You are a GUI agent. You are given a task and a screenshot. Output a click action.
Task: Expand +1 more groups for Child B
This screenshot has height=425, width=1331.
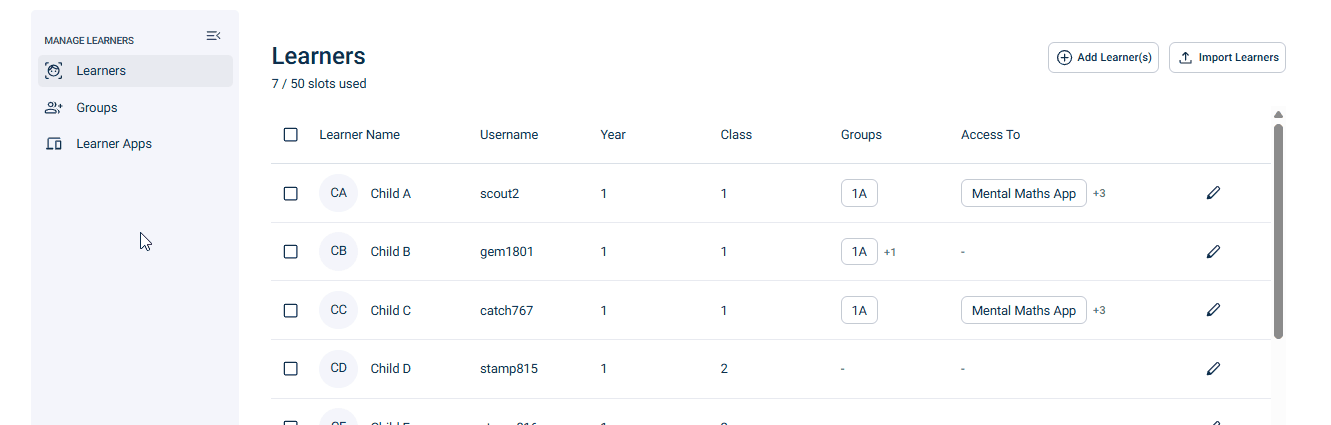pos(890,252)
